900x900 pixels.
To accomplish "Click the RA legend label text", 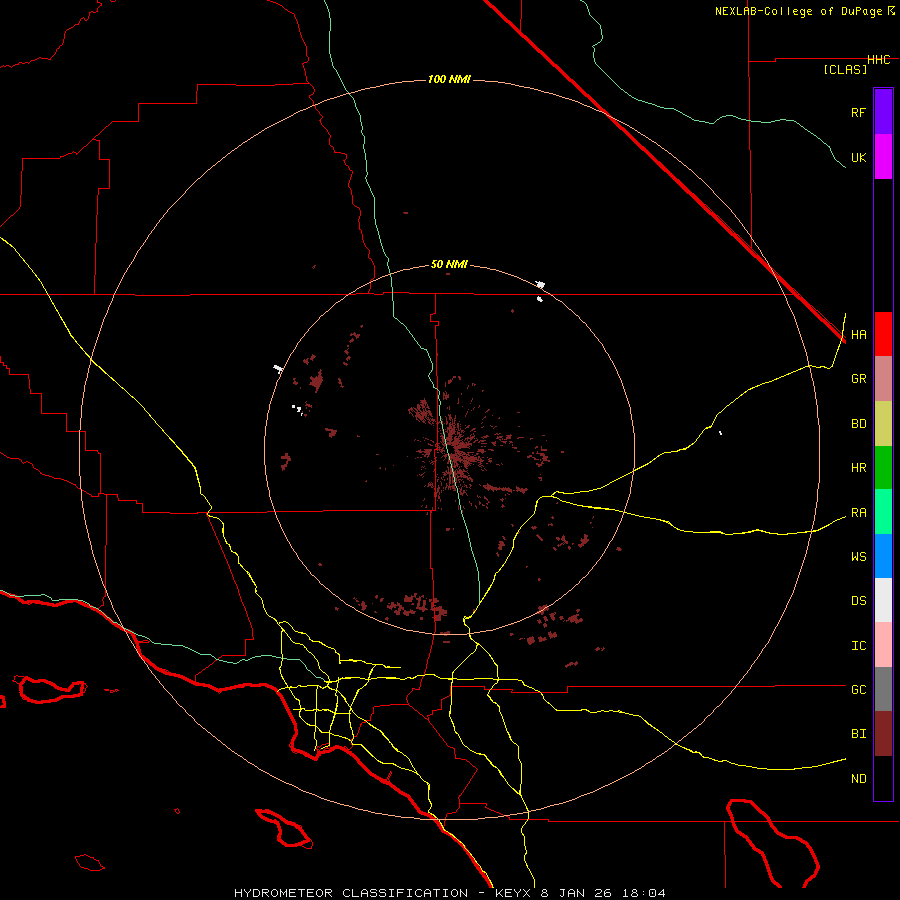I will coord(858,512).
